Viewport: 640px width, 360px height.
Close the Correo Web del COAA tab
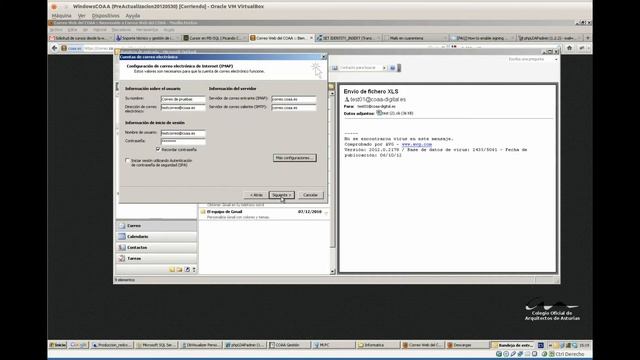[x=311, y=38]
